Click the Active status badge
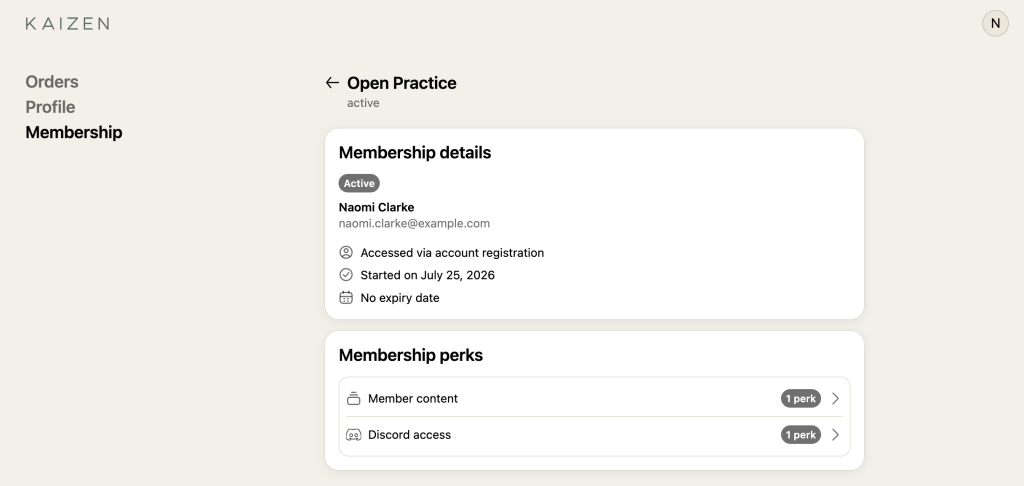The width and height of the screenshot is (1024, 486). (x=359, y=183)
